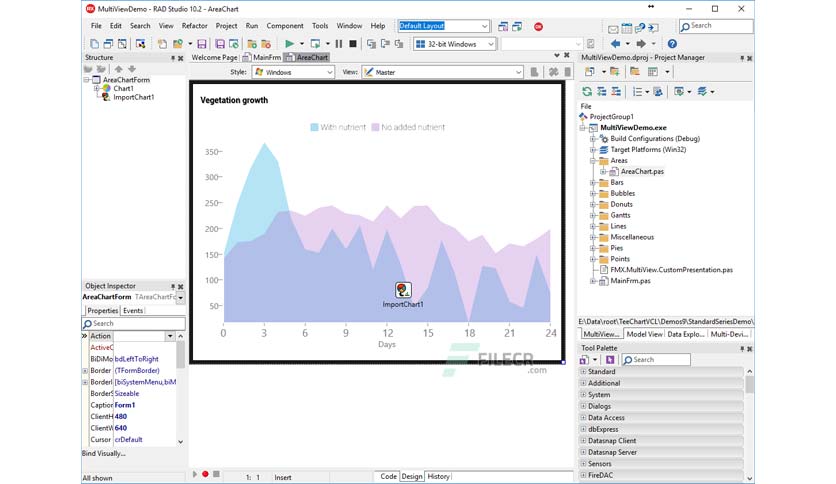
Task: Click Expand All icon in Project Manager
Action: (601, 92)
